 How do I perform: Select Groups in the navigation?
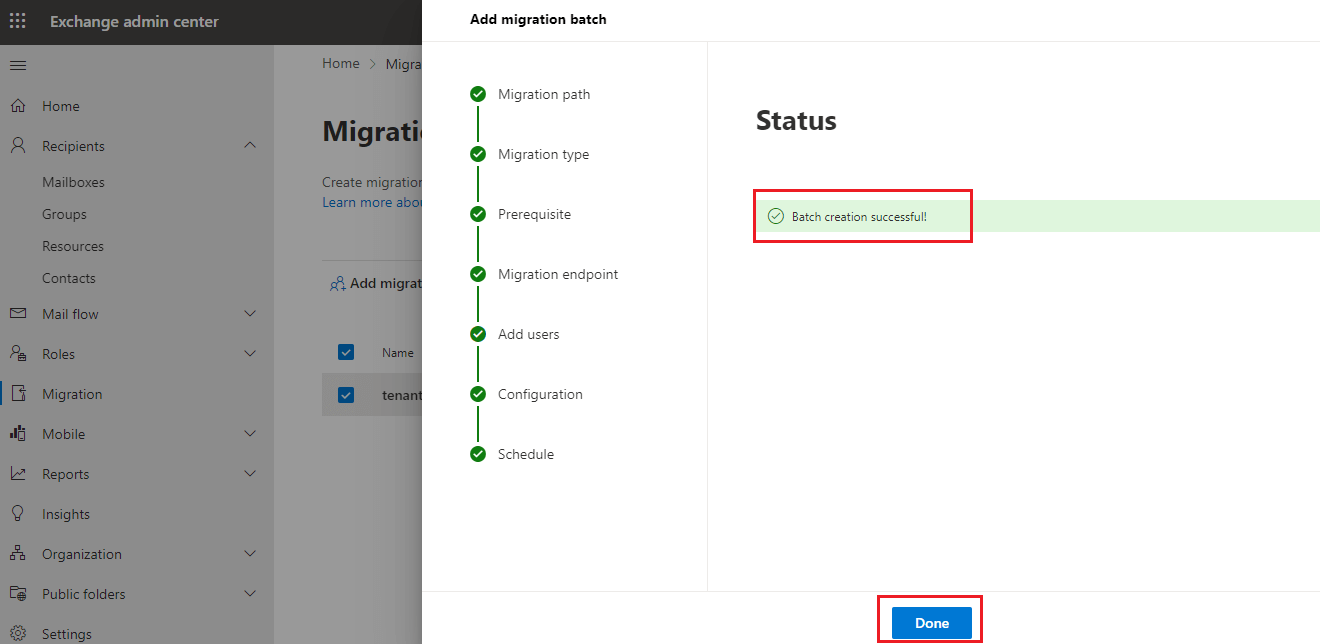[x=64, y=214]
